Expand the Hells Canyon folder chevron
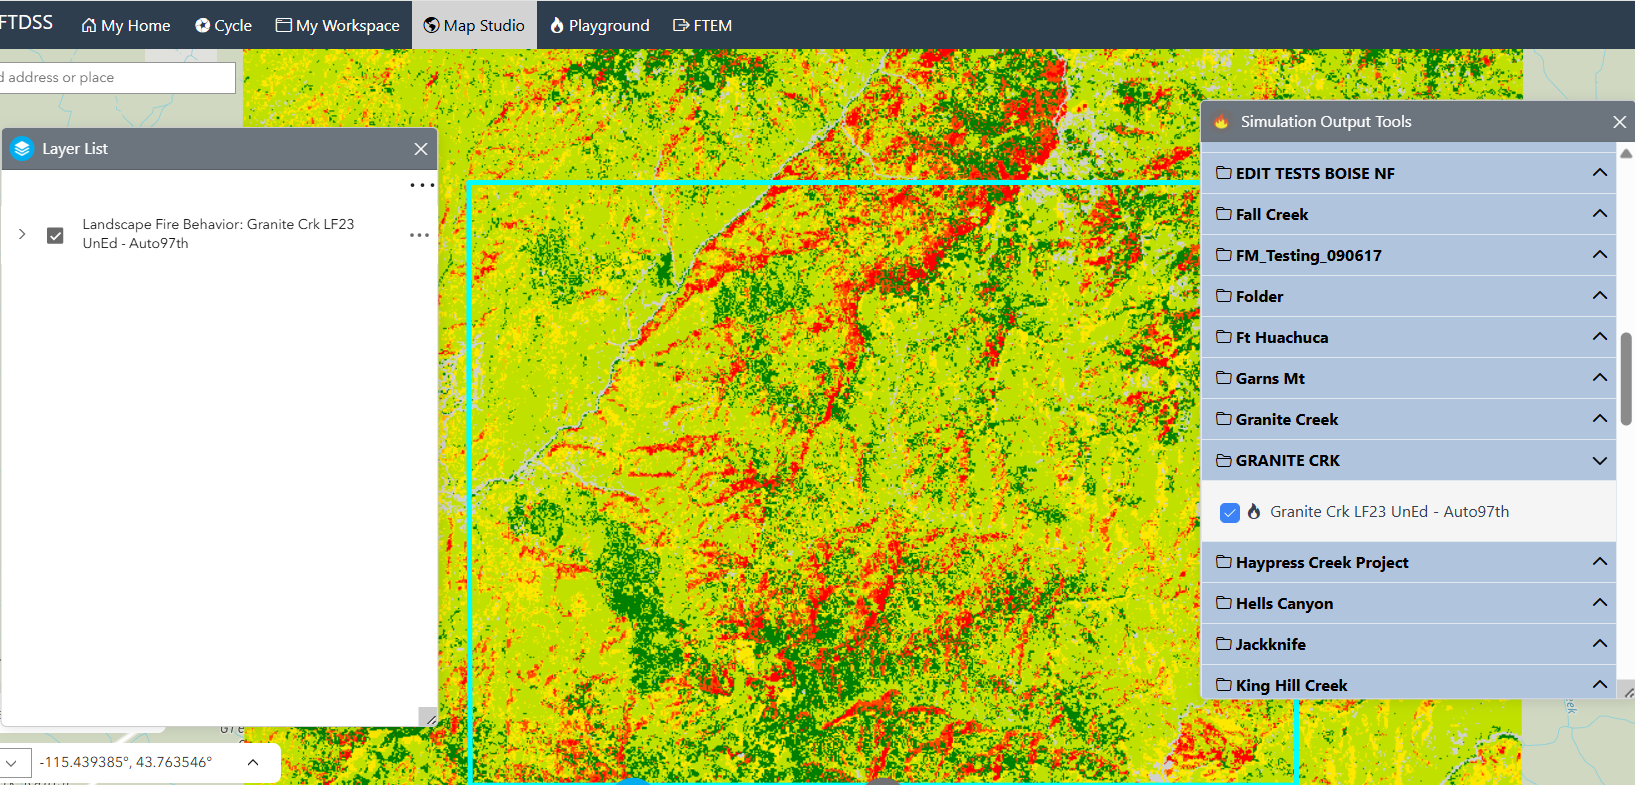1635x785 pixels. pyautogui.click(x=1600, y=603)
